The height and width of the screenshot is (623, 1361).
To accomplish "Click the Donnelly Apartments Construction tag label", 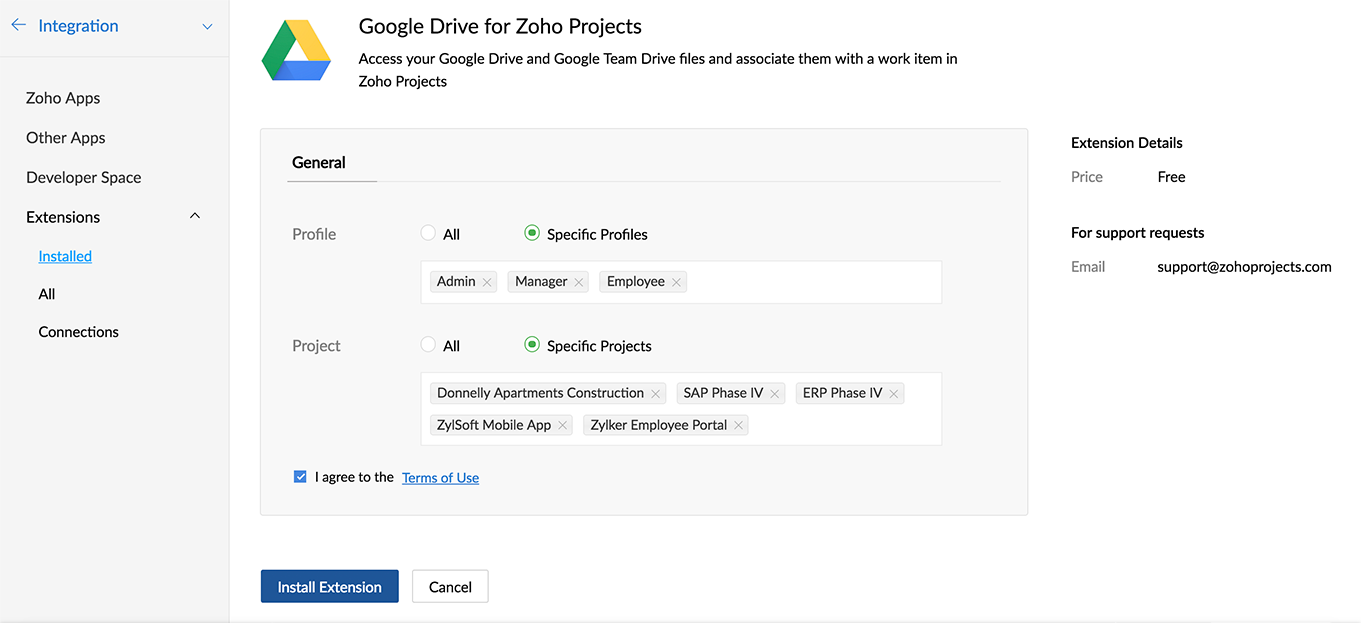I will [540, 393].
